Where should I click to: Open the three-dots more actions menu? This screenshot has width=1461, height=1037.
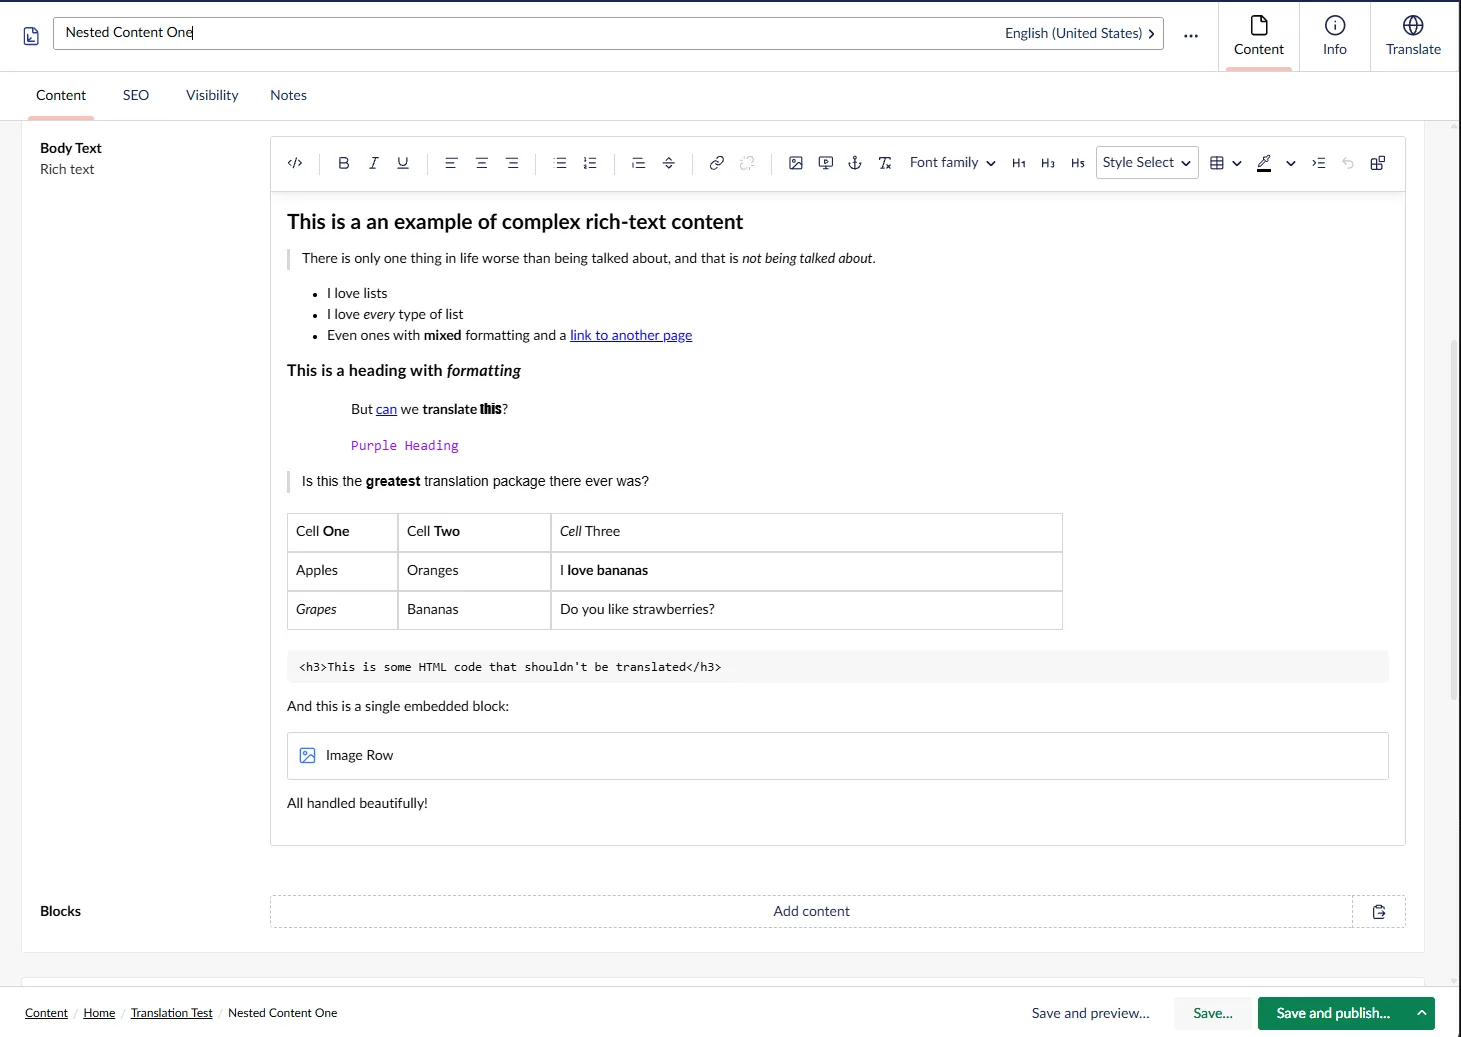1191,35
